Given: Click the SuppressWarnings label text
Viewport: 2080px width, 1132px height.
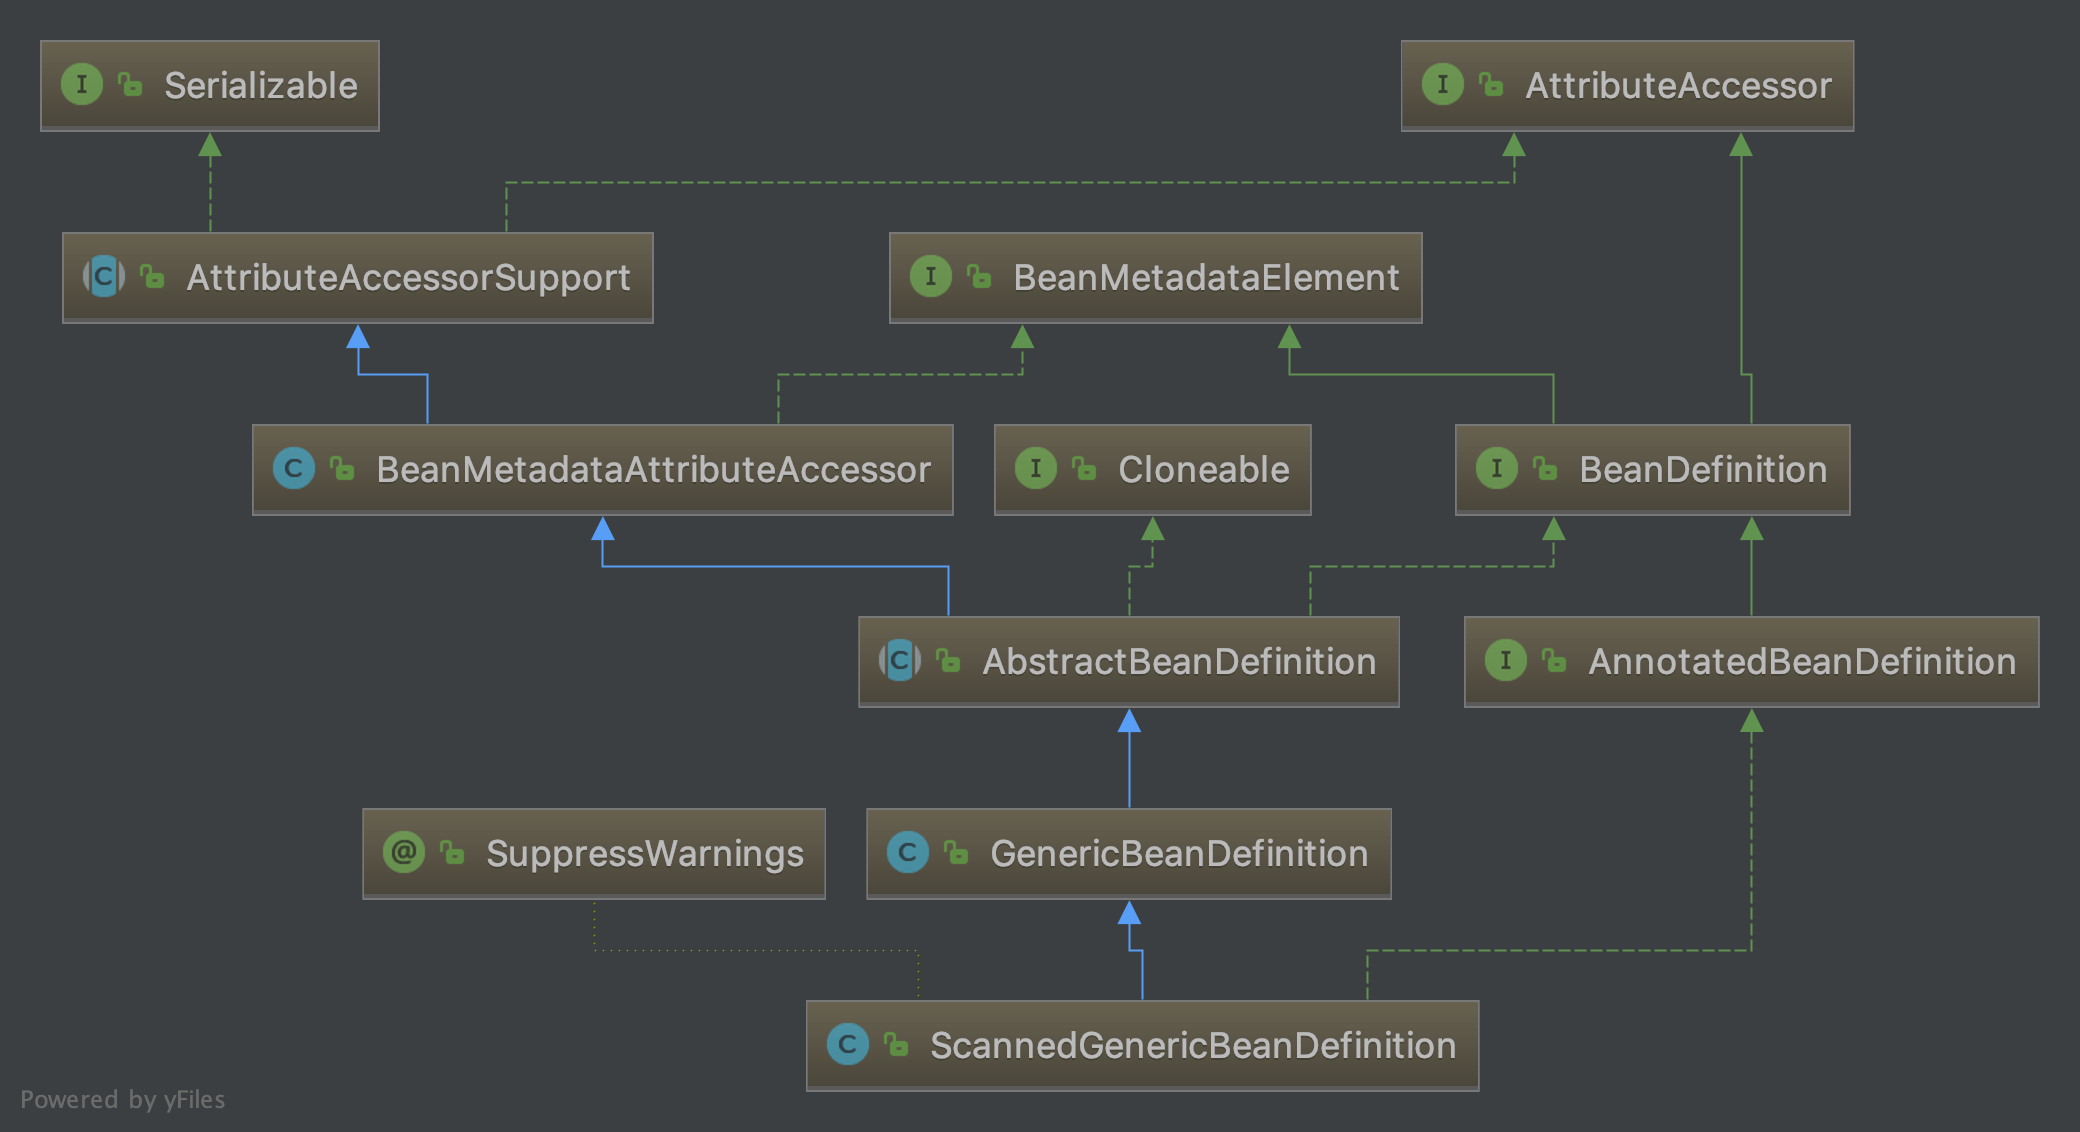Looking at the screenshot, I should 644,853.
